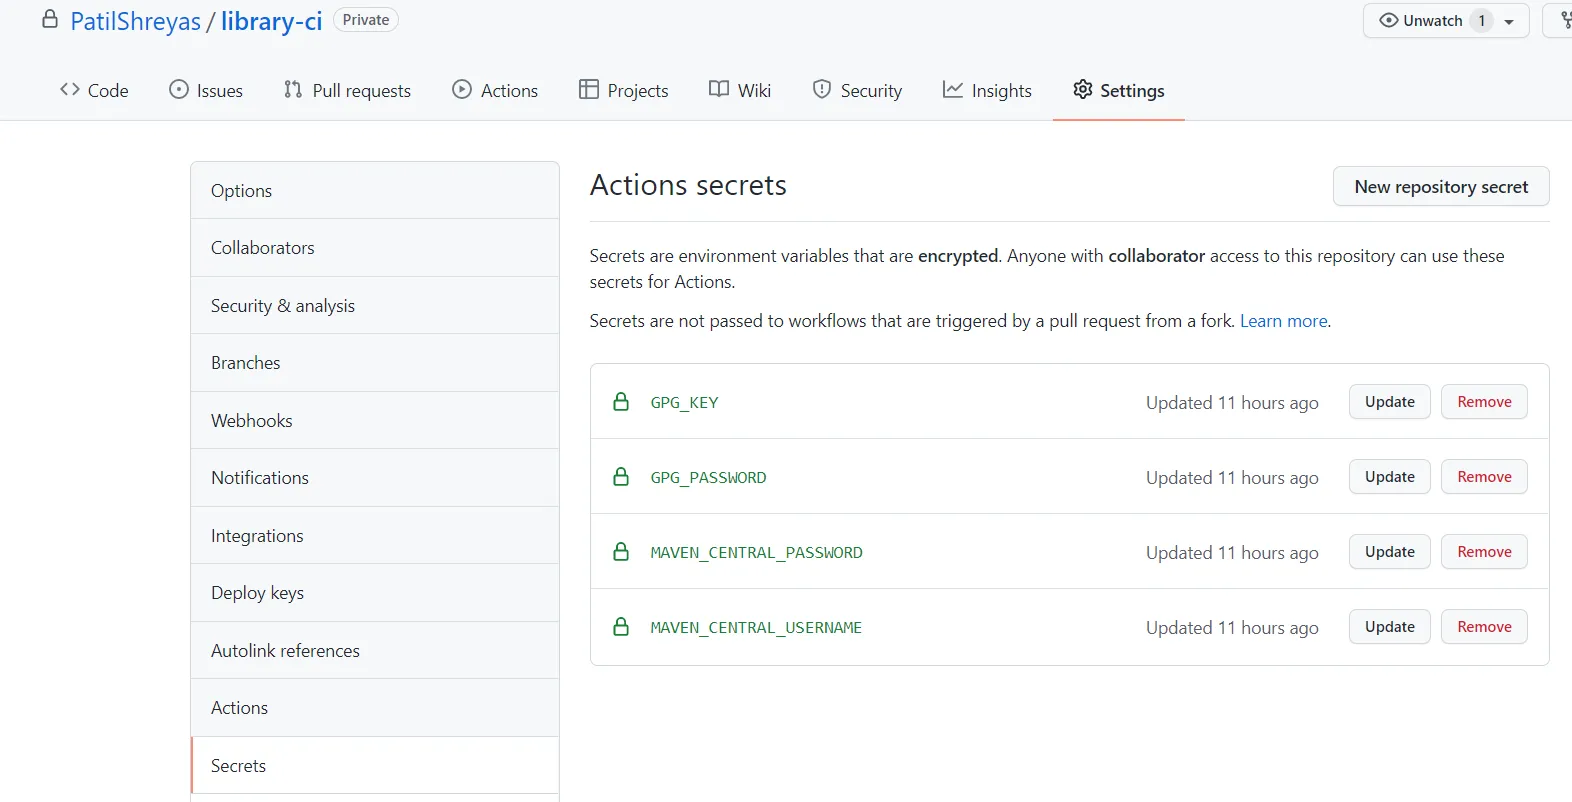Click the GPG_PASSWORD secret name

coord(708,477)
